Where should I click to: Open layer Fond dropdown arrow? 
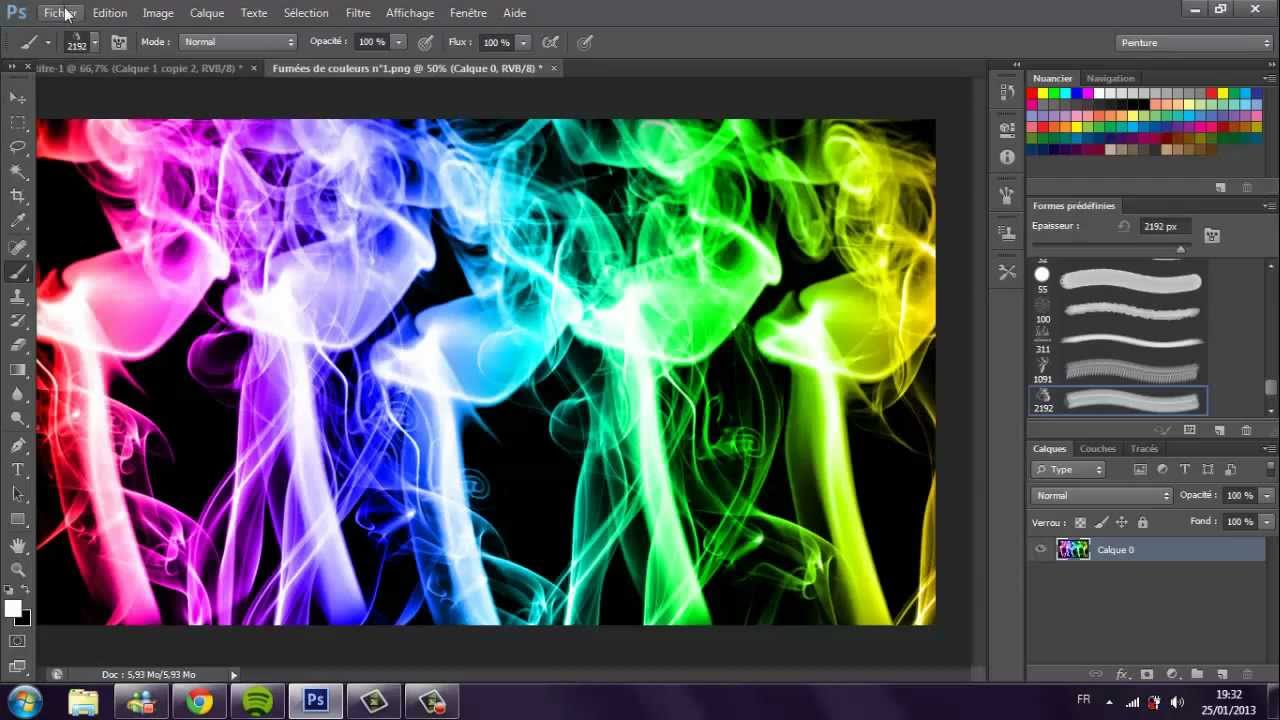click(1267, 522)
